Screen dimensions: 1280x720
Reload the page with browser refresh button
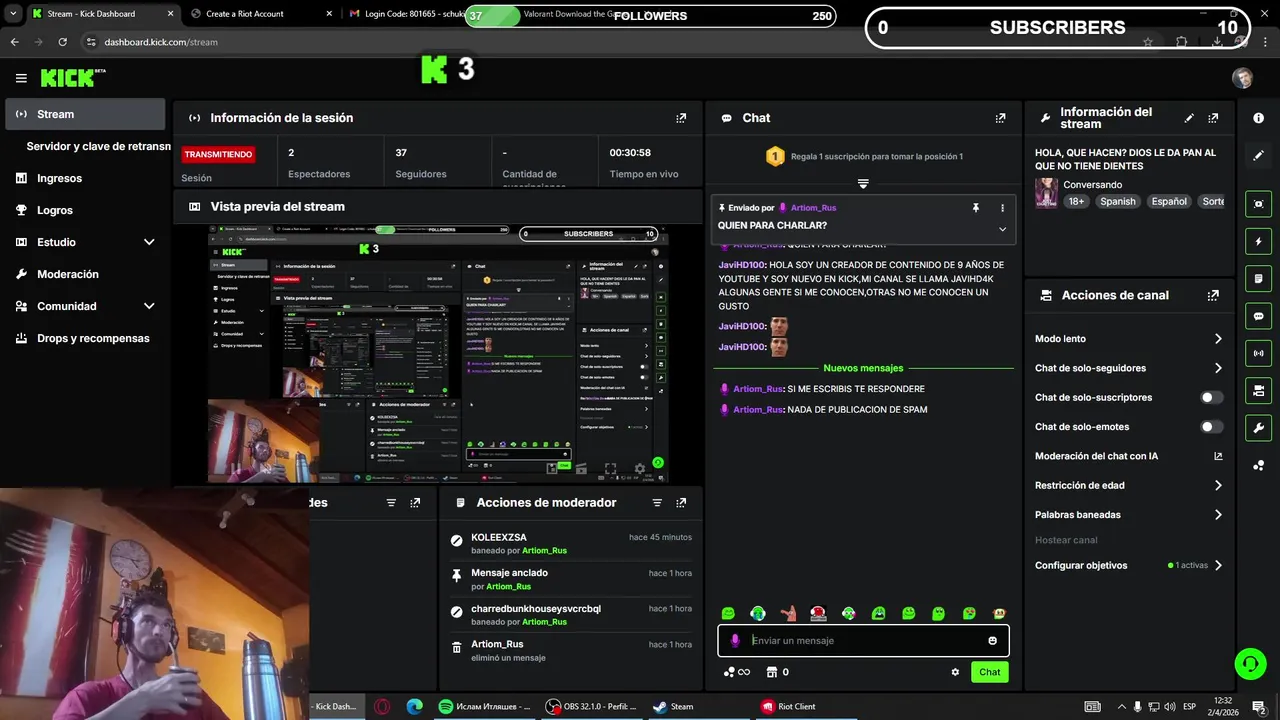pos(62,42)
